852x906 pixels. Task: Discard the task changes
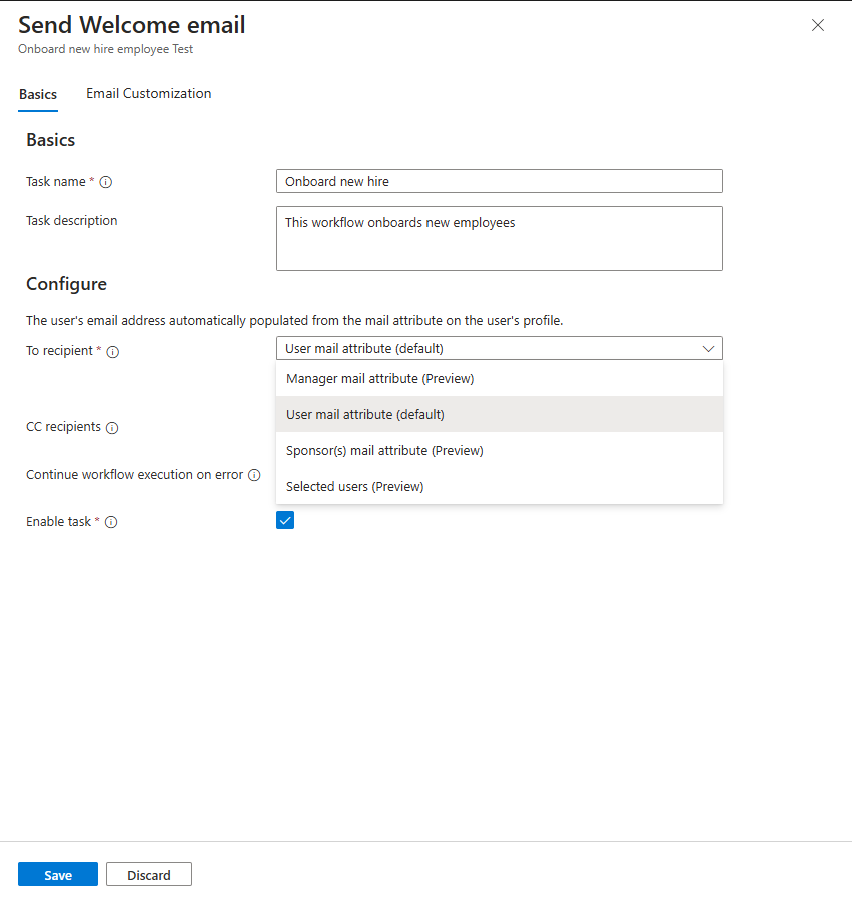click(148, 874)
